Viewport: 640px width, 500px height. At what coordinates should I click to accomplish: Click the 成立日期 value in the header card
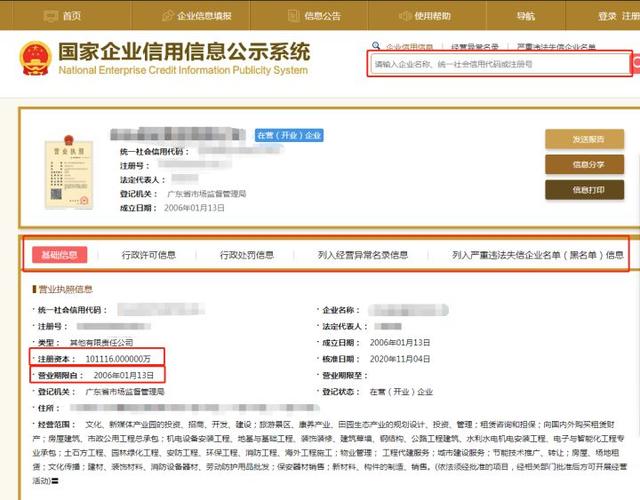point(194,208)
